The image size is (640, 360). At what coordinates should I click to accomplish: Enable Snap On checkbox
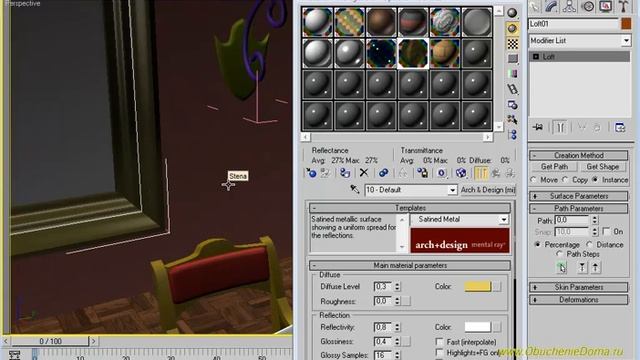click(x=607, y=231)
